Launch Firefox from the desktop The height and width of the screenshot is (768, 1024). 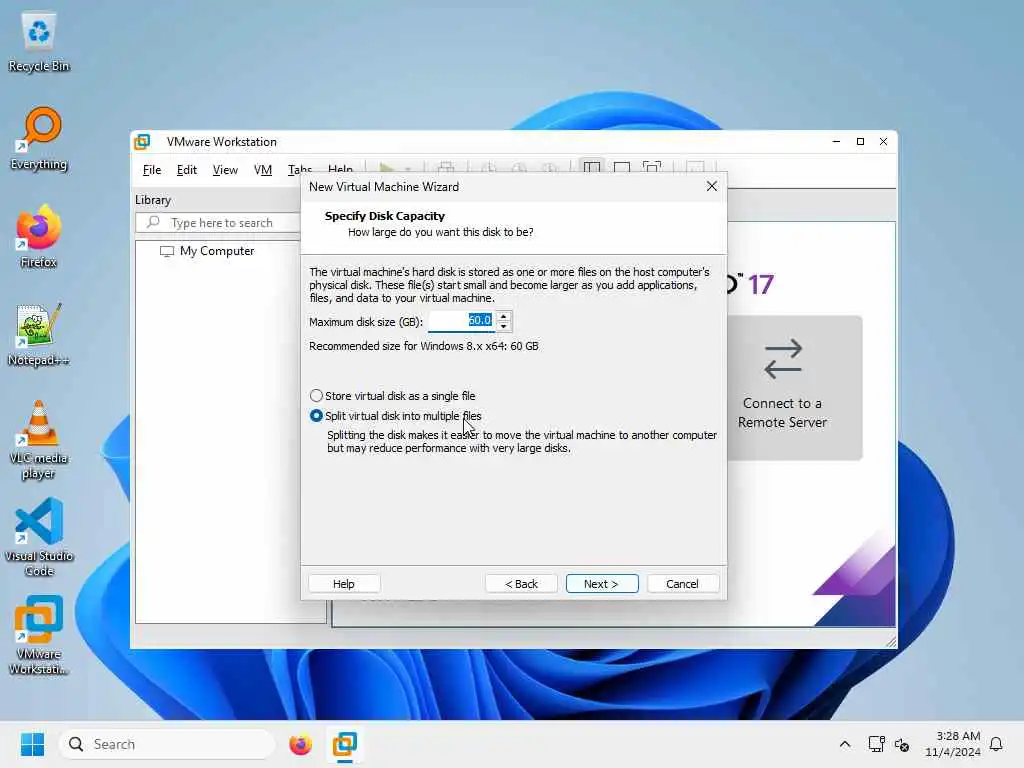click(x=39, y=236)
